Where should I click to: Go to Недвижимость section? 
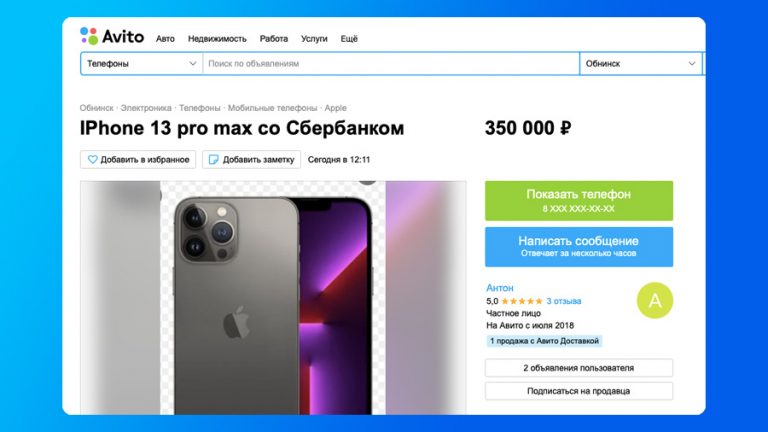(x=217, y=39)
